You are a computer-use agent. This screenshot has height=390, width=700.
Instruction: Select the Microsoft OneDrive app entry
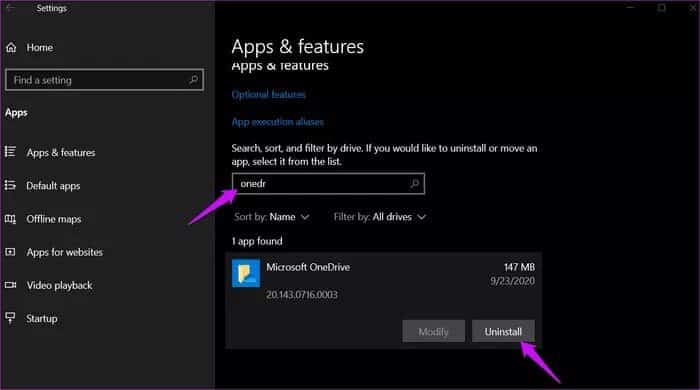[x=383, y=300]
